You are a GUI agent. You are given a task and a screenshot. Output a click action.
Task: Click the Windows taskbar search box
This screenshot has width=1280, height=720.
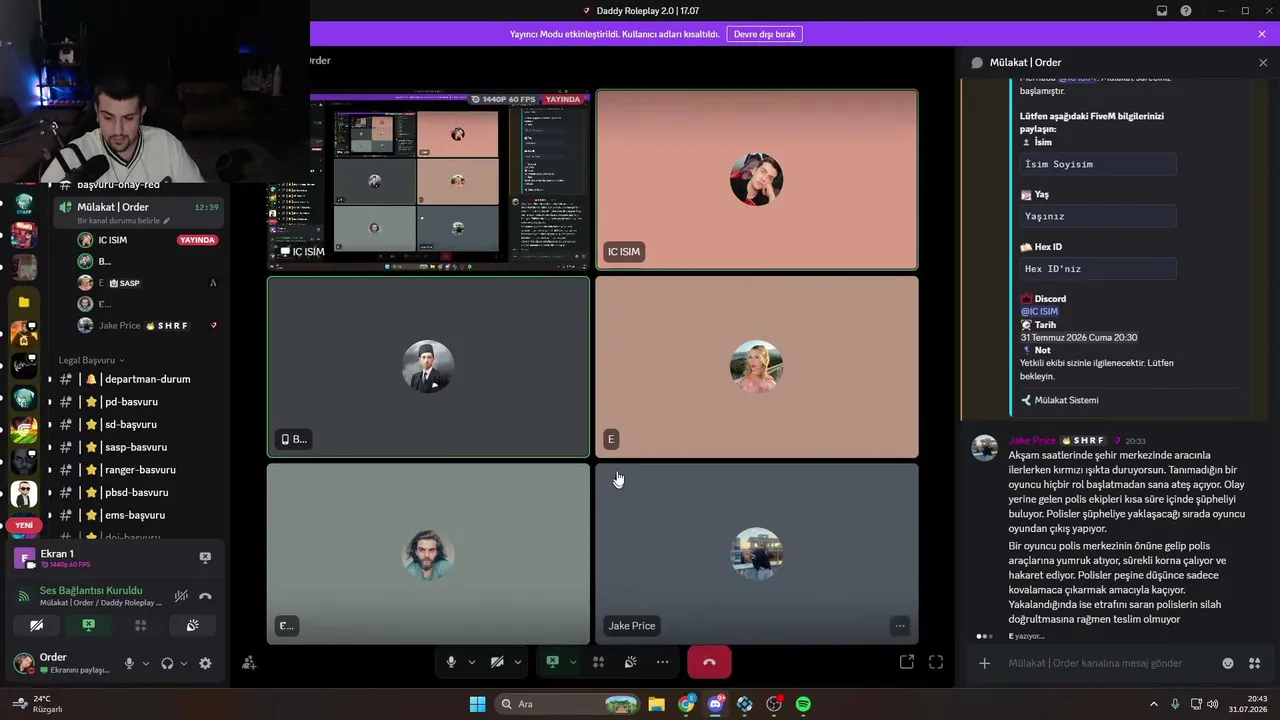pyautogui.click(x=567, y=704)
